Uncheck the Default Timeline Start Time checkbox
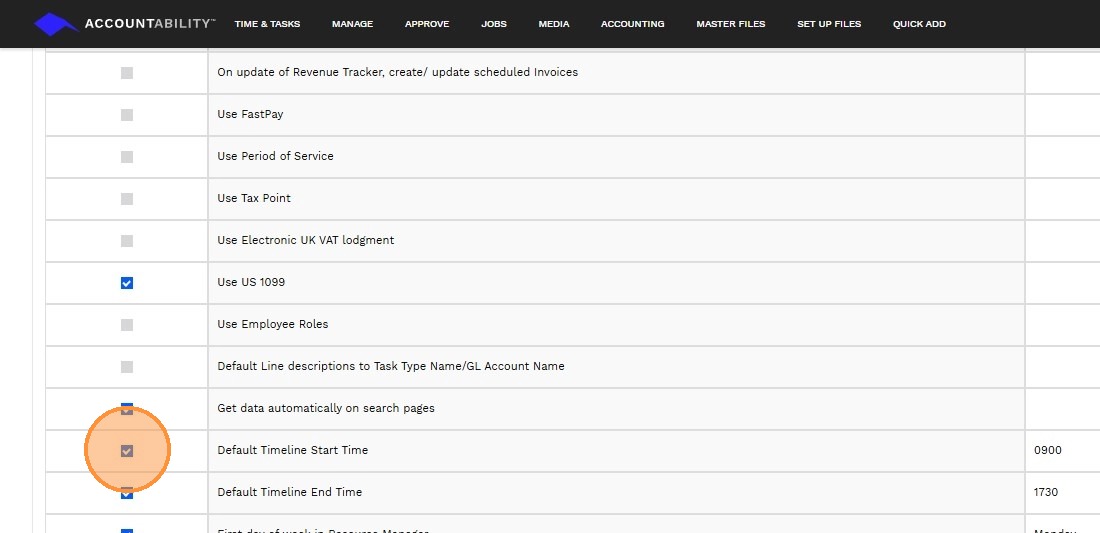Image resolution: width=1100 pixels, height=533 pixels. (x=127, y=451)
